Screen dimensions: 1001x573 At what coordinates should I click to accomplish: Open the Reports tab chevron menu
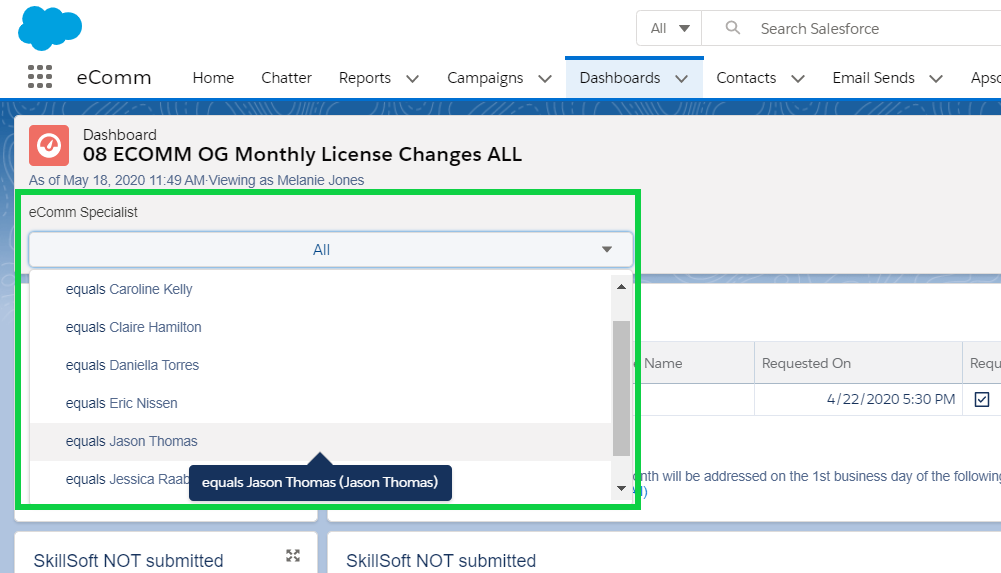point(413,78)
